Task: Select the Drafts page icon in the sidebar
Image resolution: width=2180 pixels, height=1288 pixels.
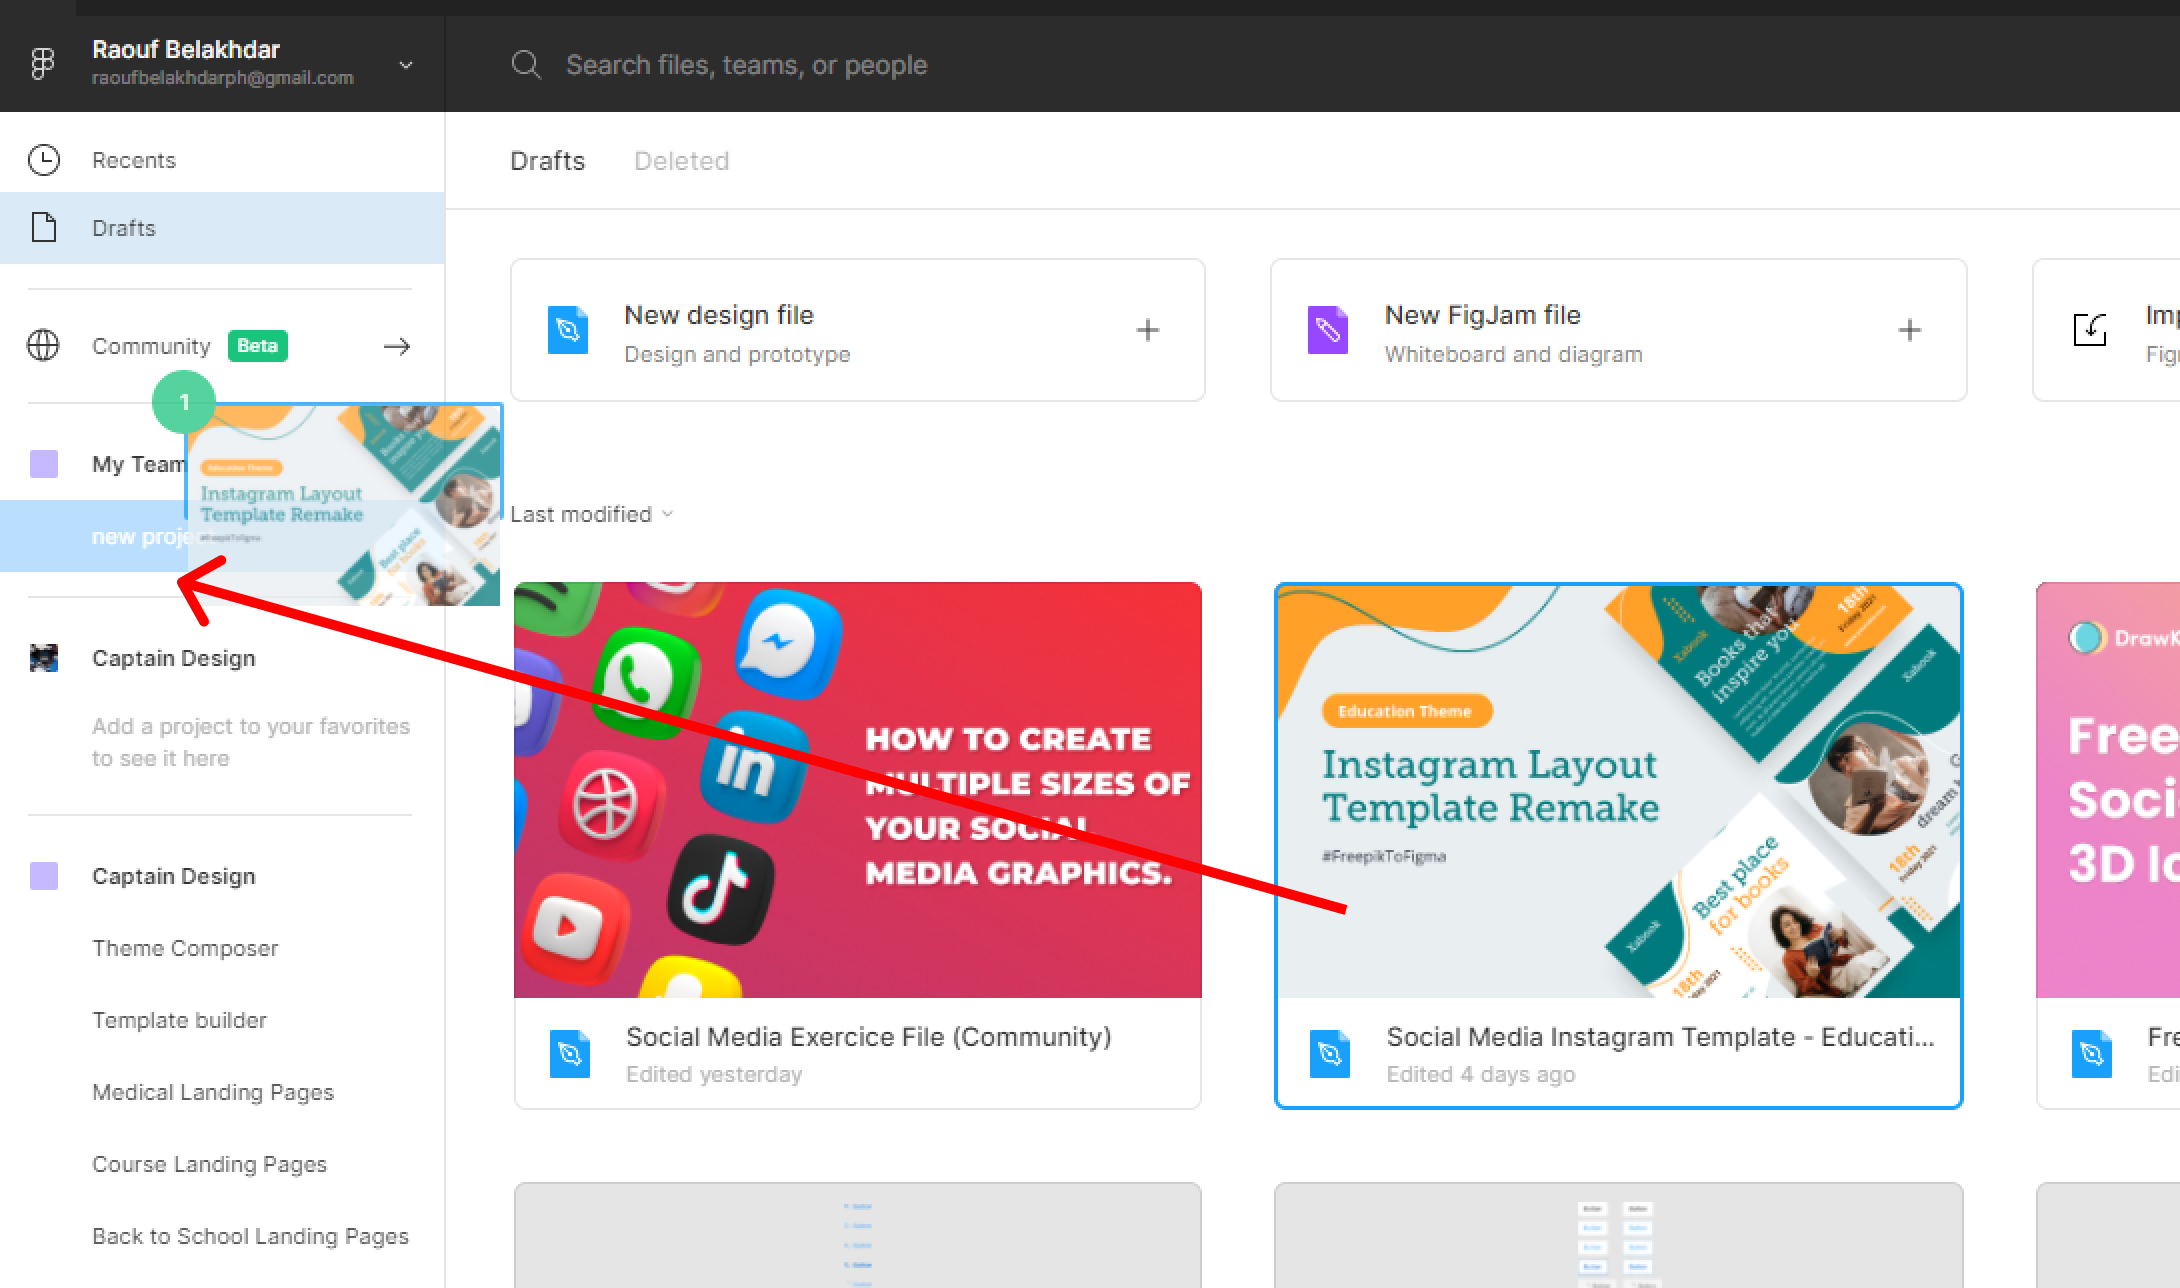Action: (x=44, y=227)
